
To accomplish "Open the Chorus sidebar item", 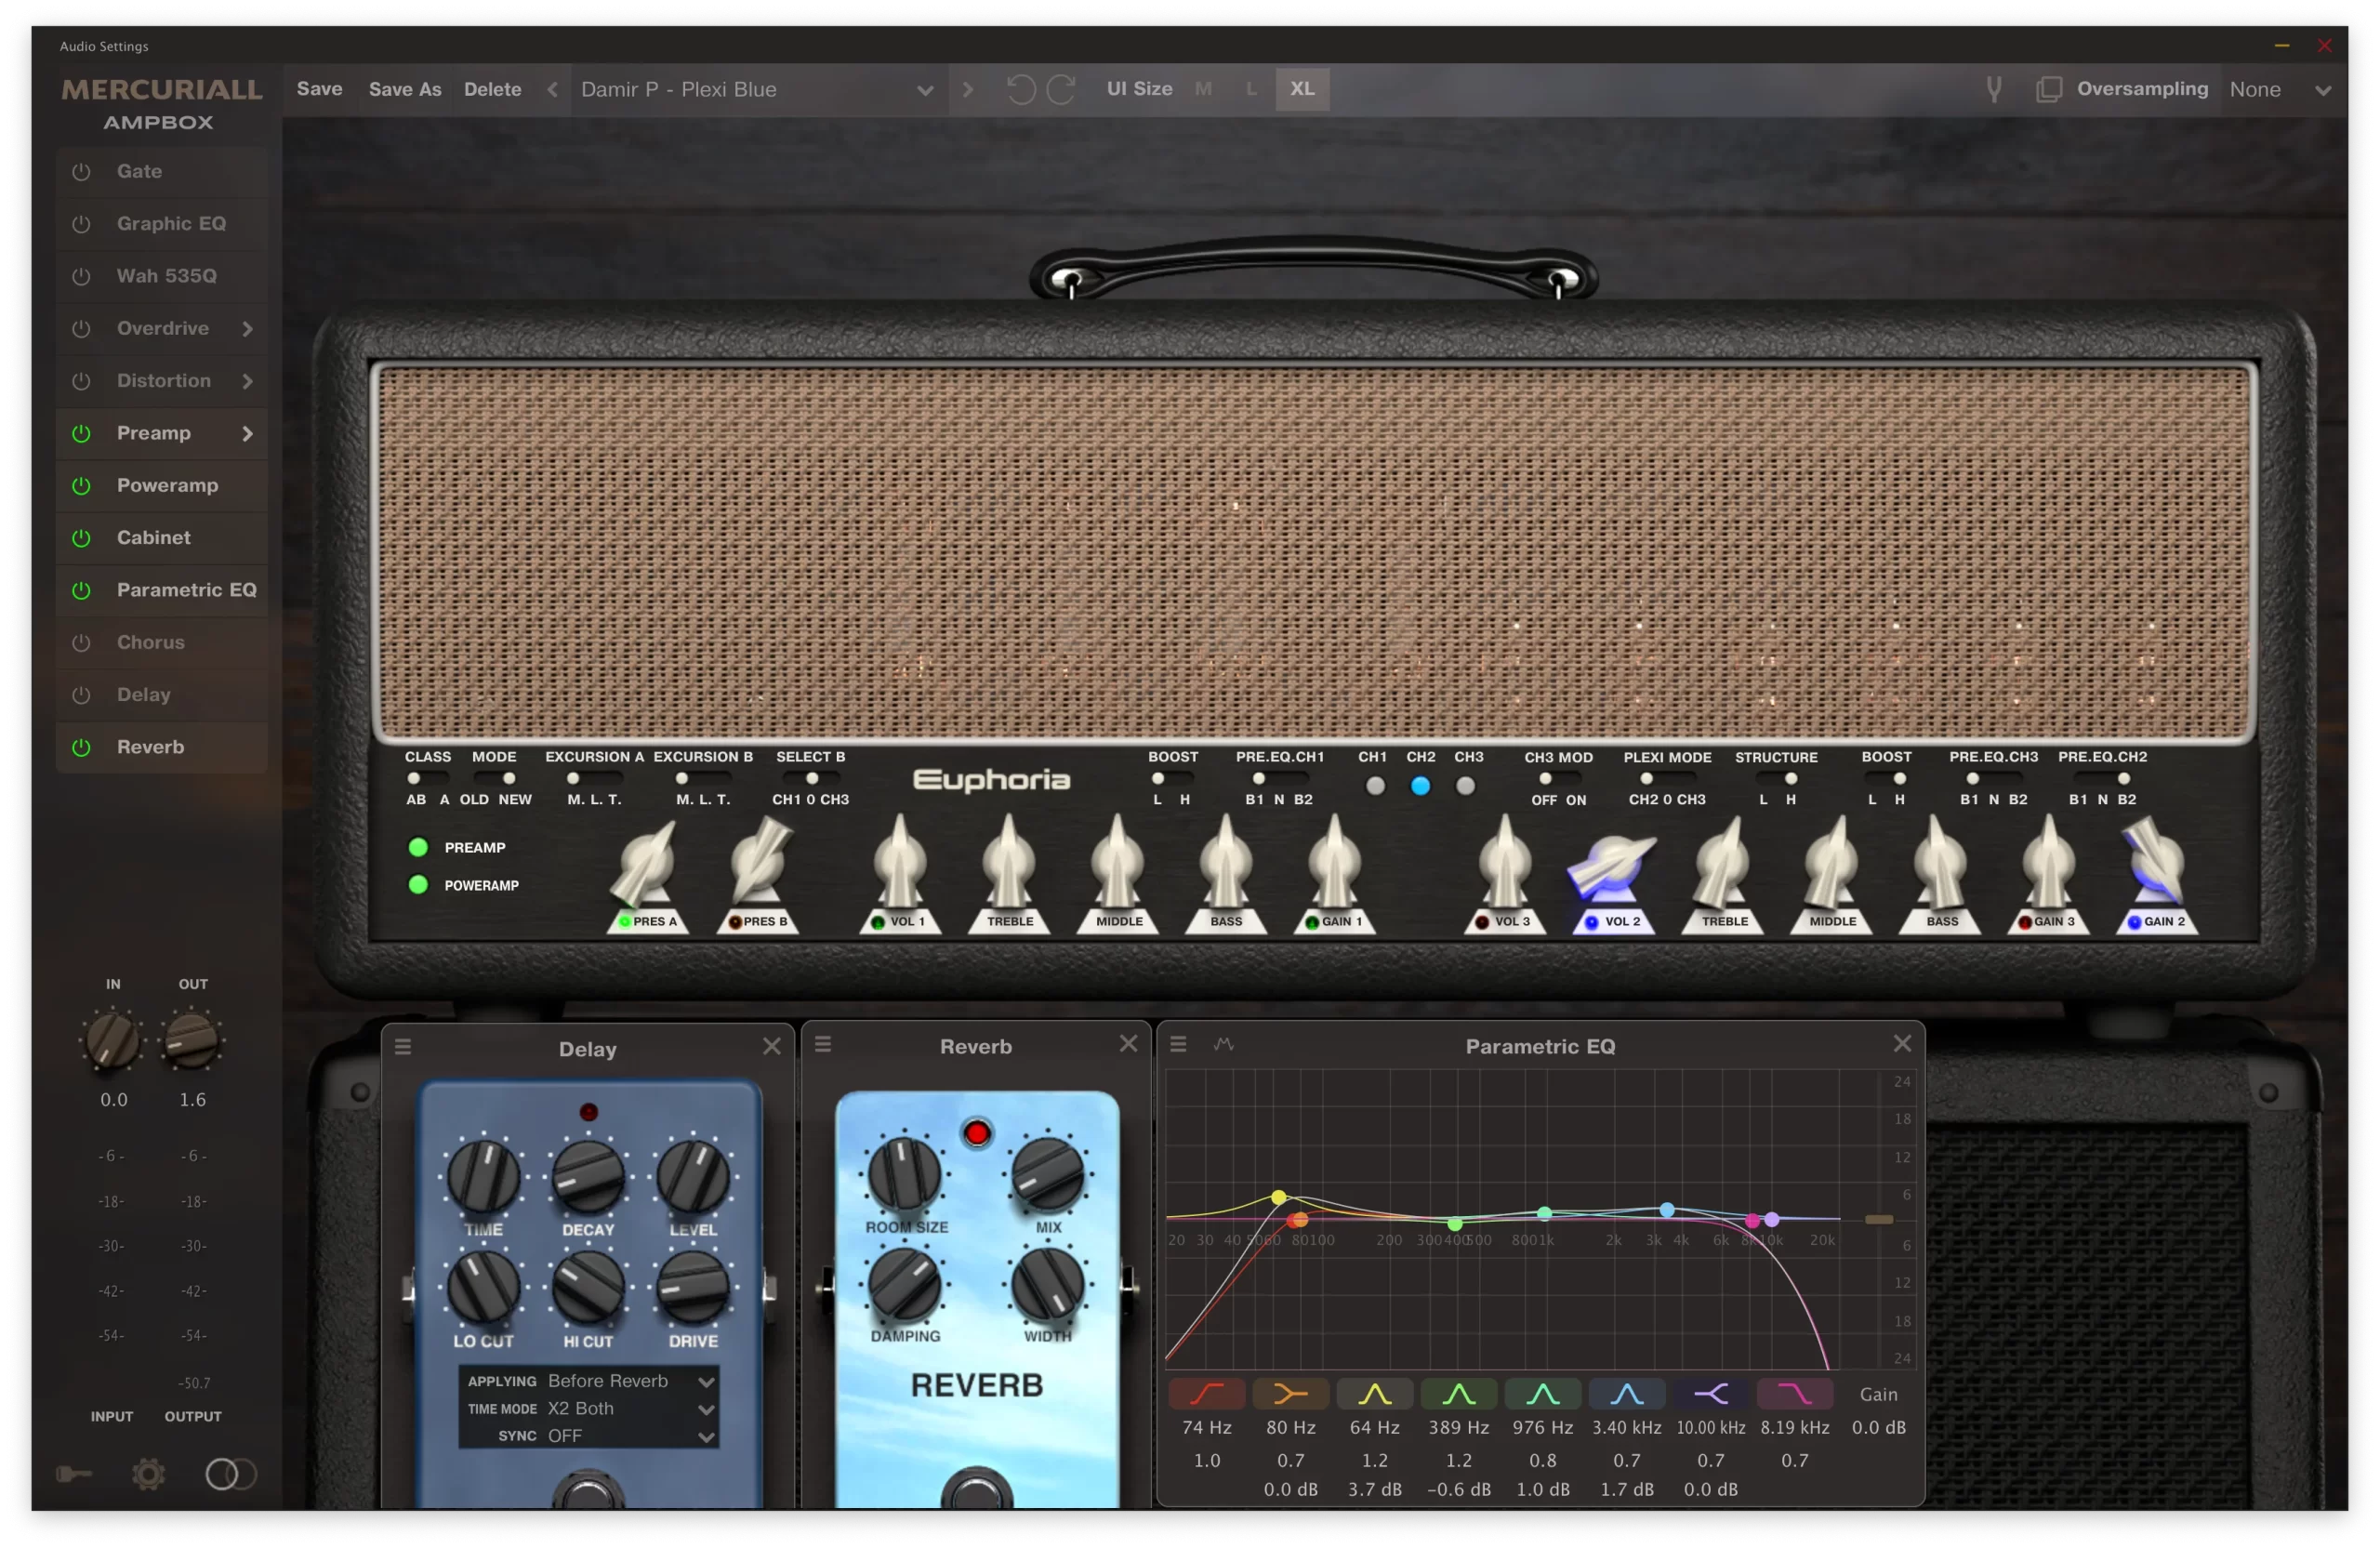I will (x=162, y=643).
